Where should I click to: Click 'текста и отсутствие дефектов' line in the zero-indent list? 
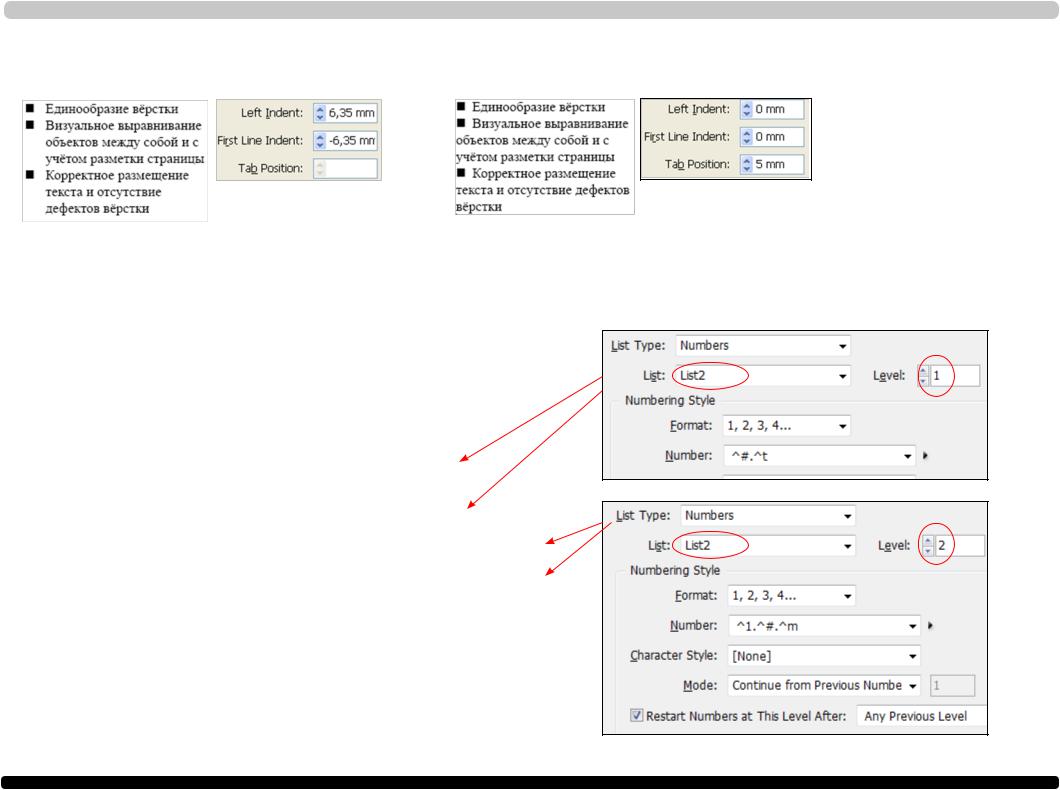pyautogui.click(x=542, y=190)
